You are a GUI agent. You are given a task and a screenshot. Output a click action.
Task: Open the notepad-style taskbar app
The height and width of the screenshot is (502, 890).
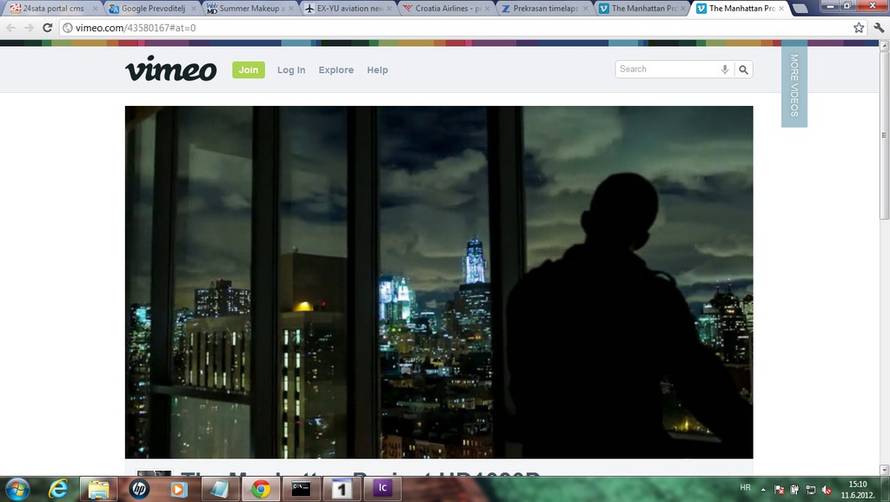(219, 488)
